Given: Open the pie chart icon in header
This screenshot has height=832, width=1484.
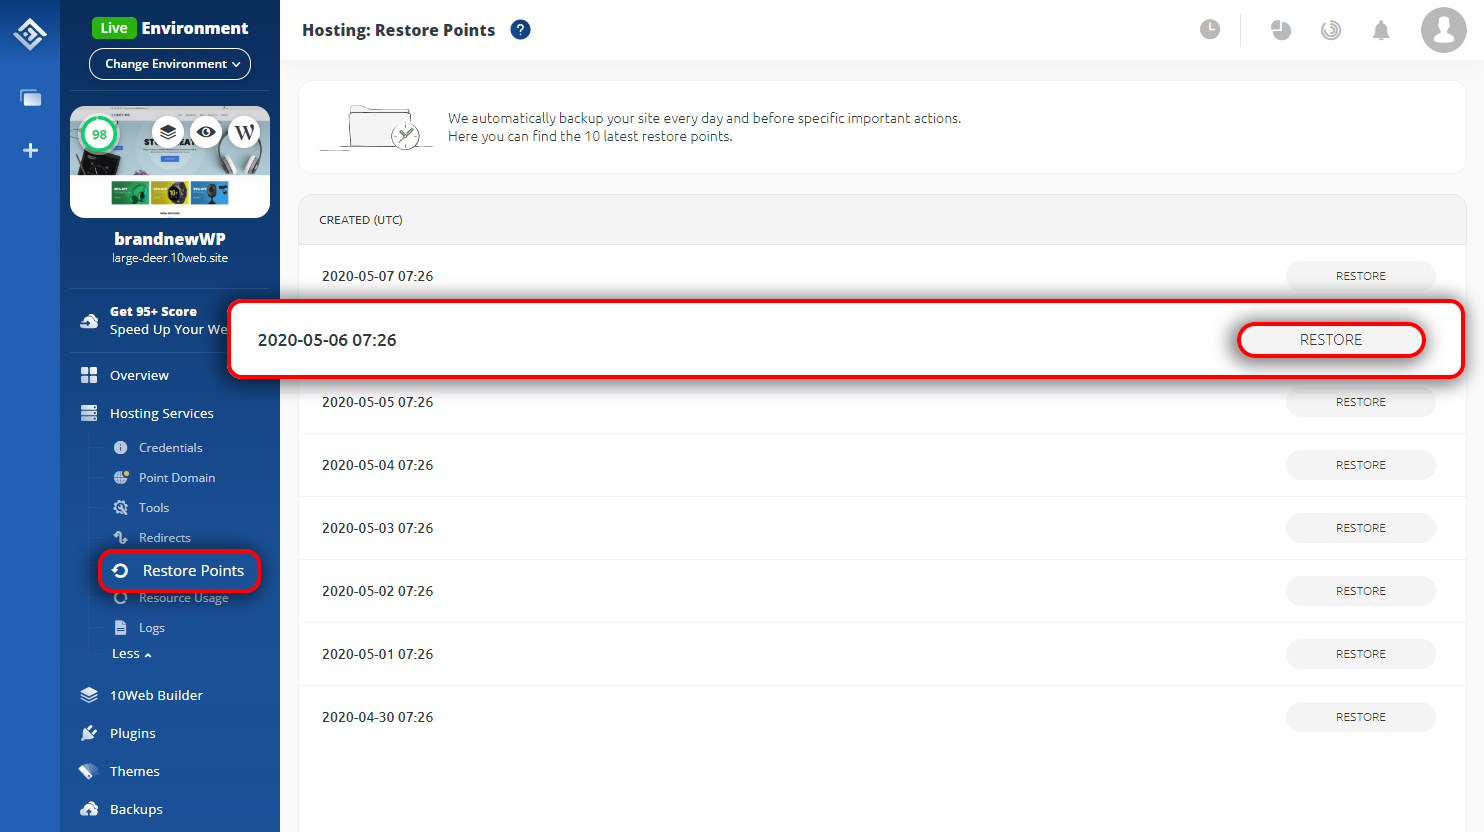Looking at the screenshot, I should [1281, 30].
